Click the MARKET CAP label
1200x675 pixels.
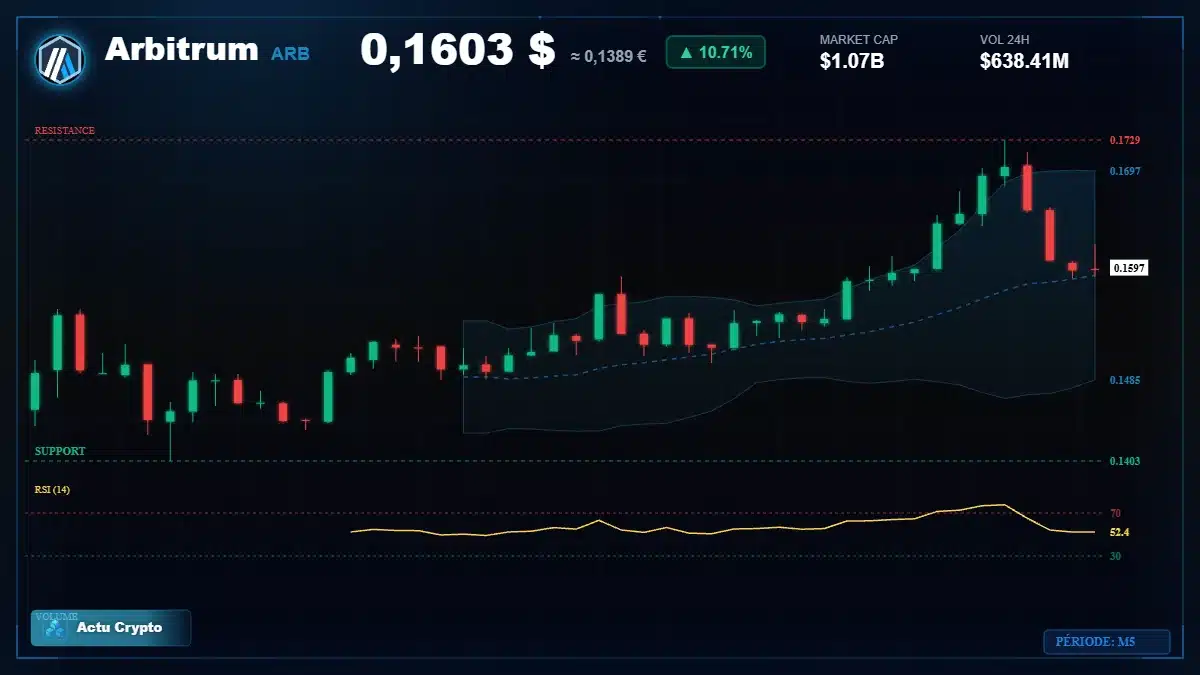858,40
